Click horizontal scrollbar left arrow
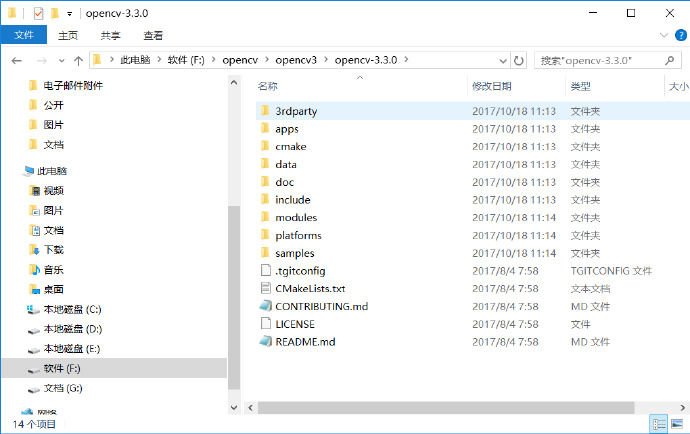Image resolution: width=690 pixels, height=434 pixels. tap(250, 408)
